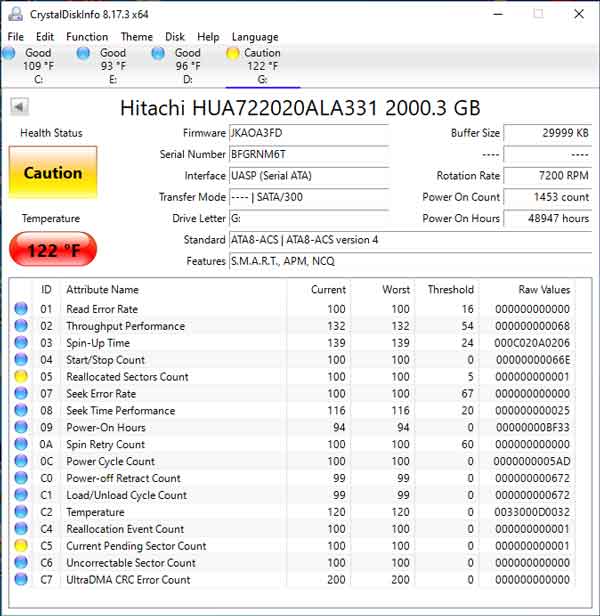Click the blue status icon for drive E:

tap(83, 53)
